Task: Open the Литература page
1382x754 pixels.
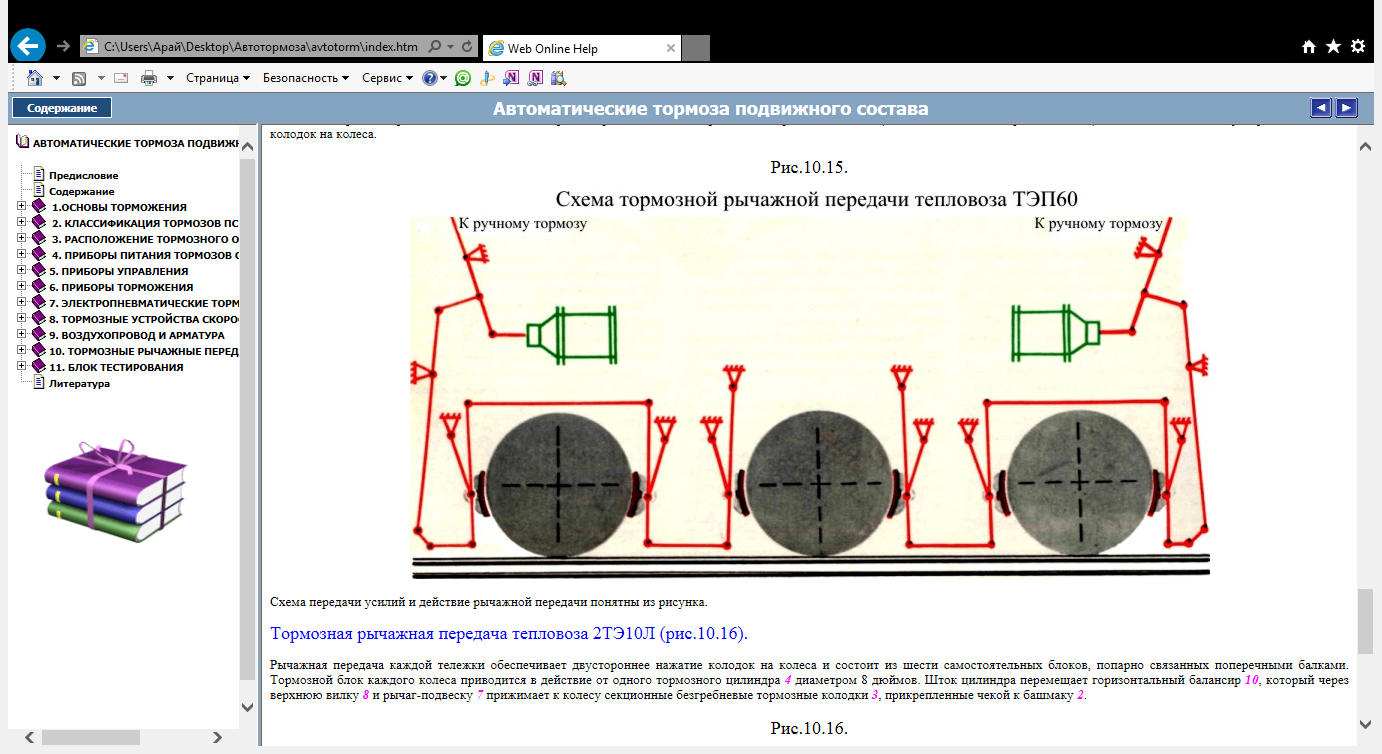Action: pos(79,383)
